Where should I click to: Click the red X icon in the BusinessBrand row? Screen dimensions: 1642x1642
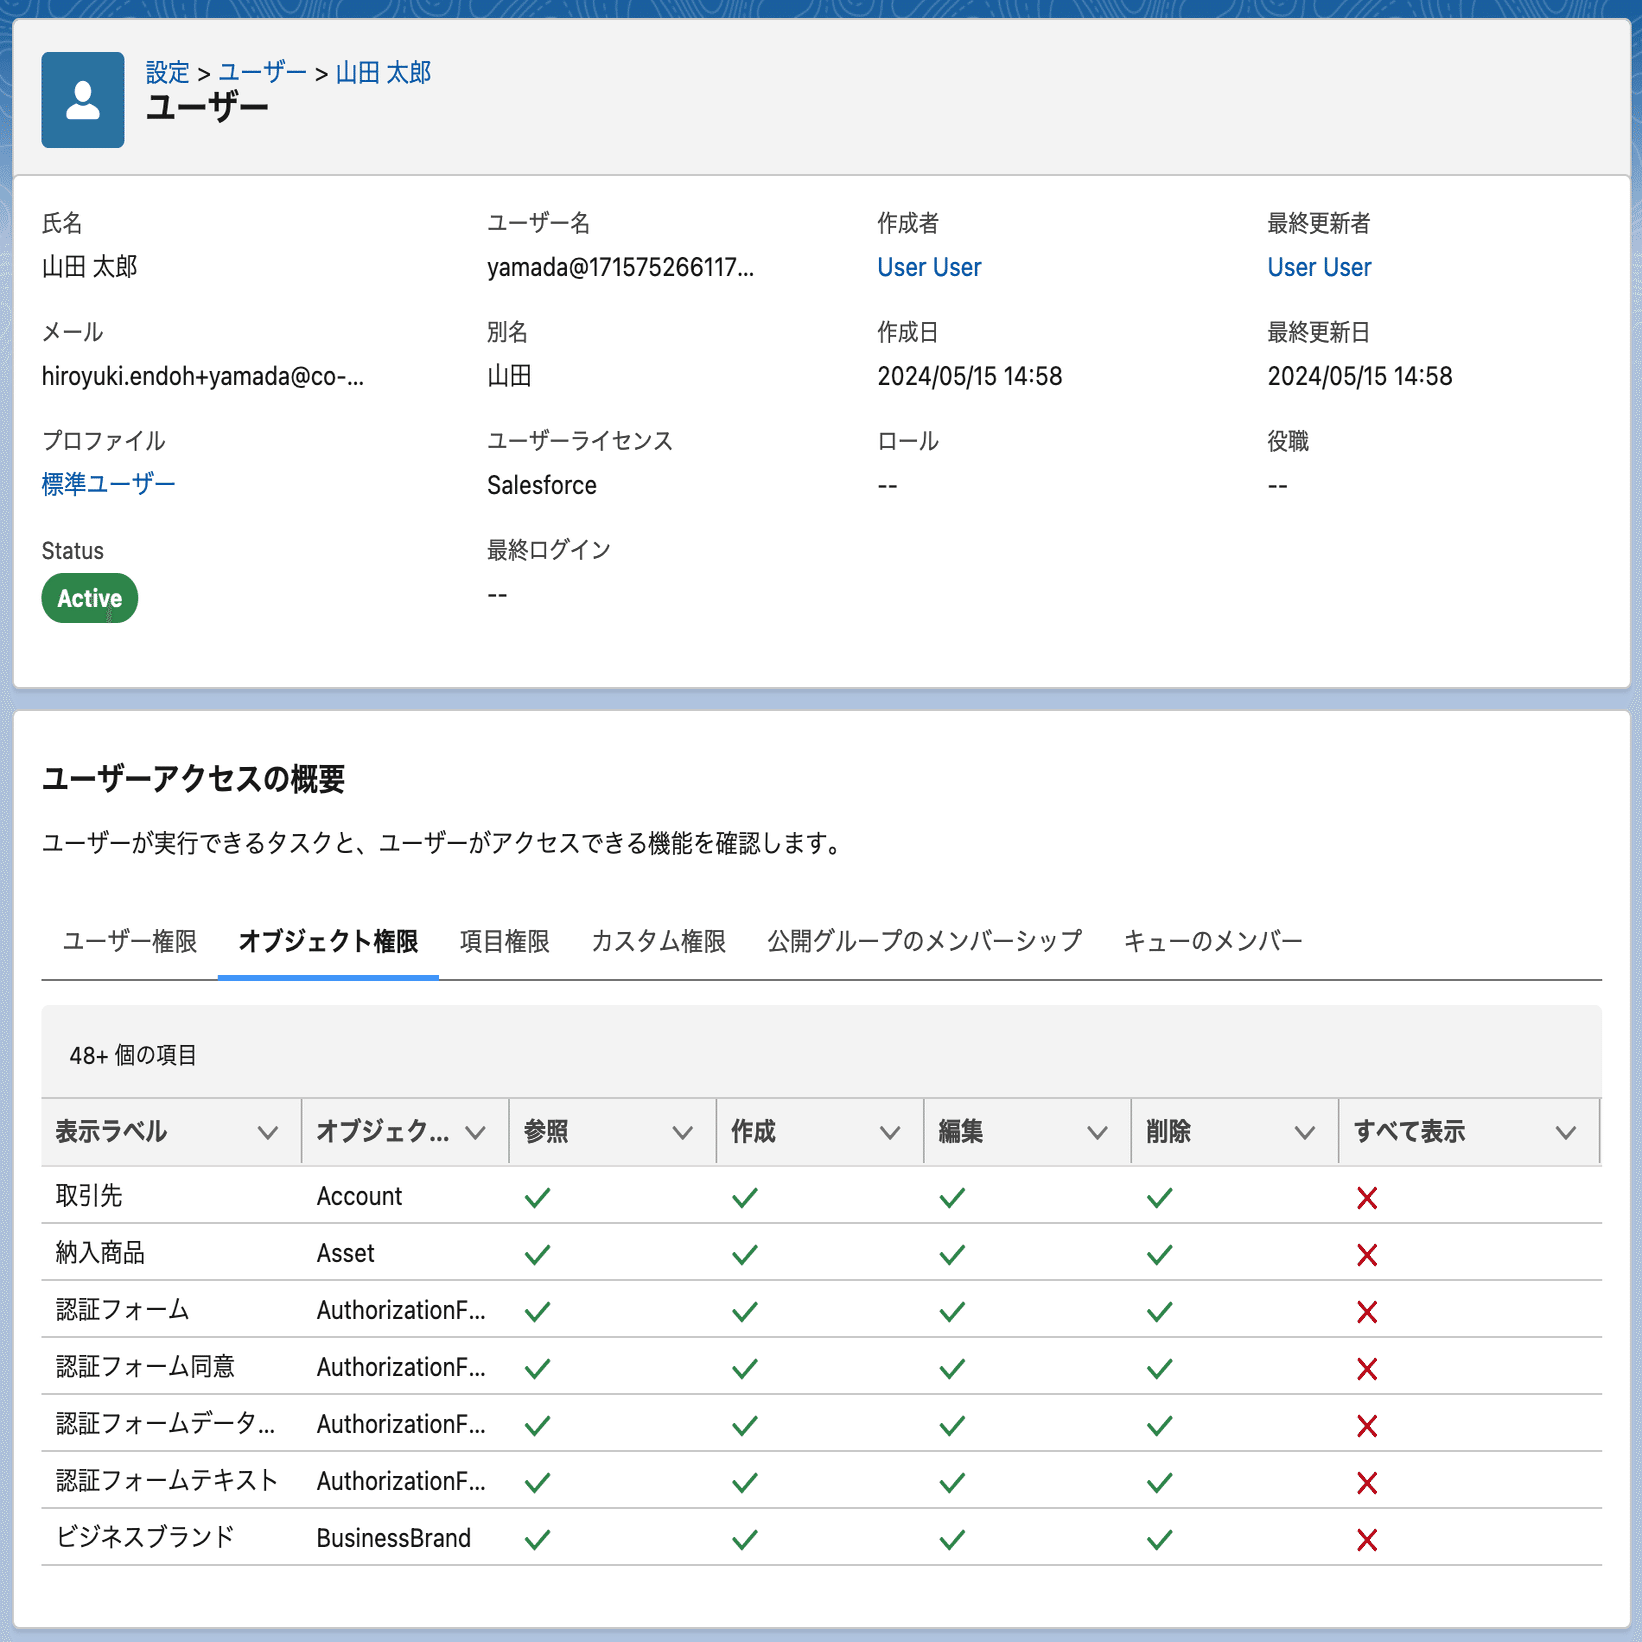1368,1539
